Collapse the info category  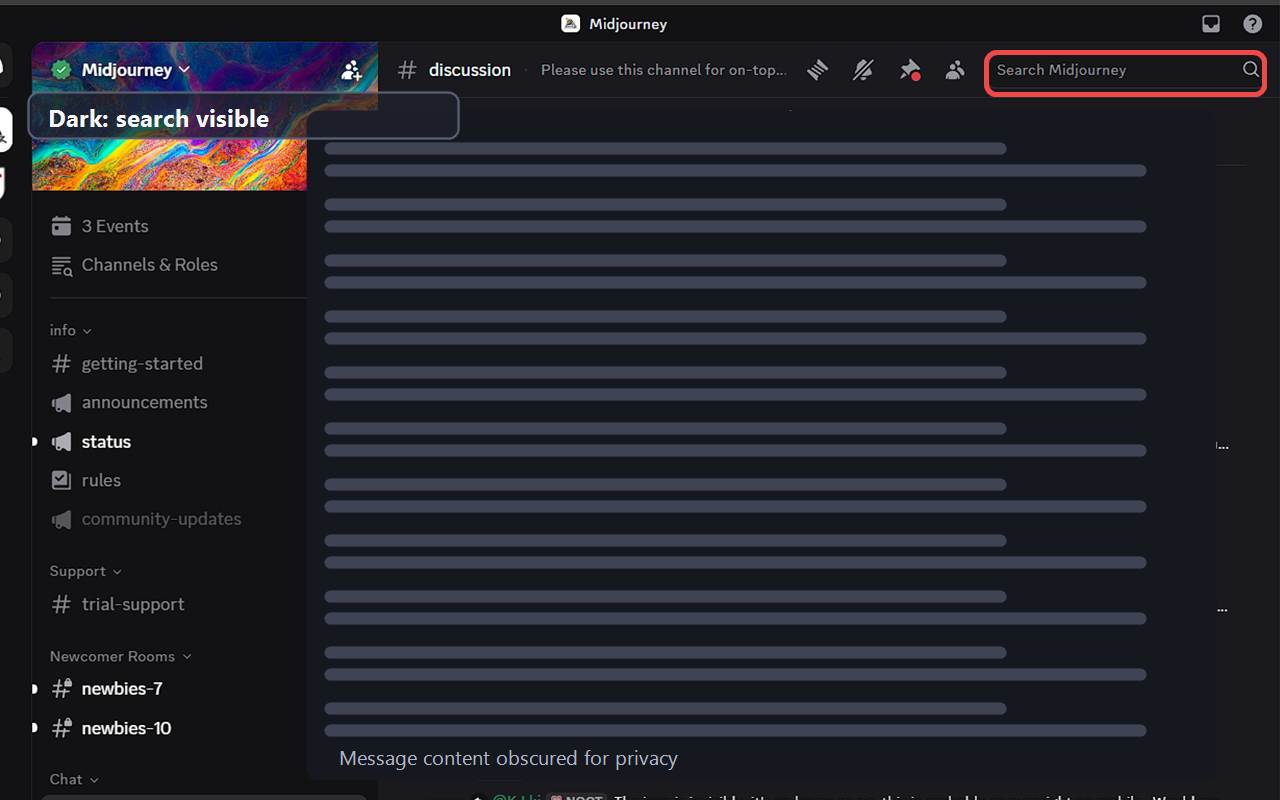tap(70, 330)
